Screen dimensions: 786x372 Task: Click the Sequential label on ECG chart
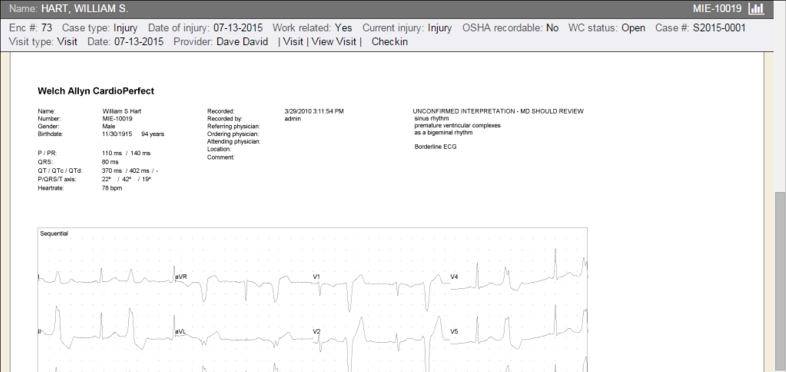pyautogui.click(x=54, y=234)
